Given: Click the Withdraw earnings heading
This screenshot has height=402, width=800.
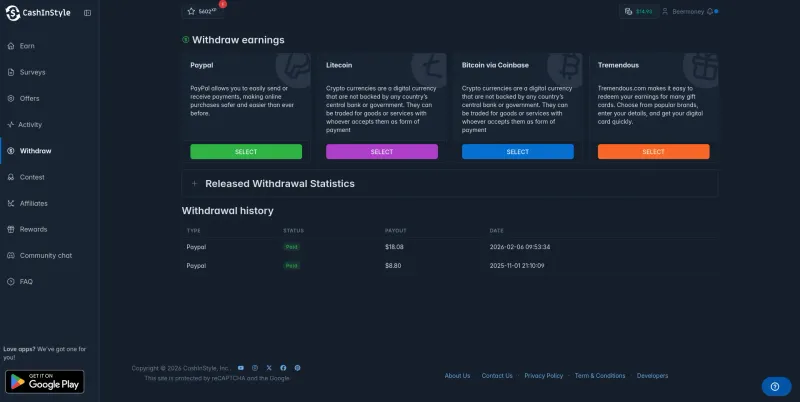Looking at the screenshot, I should [238, 40].
